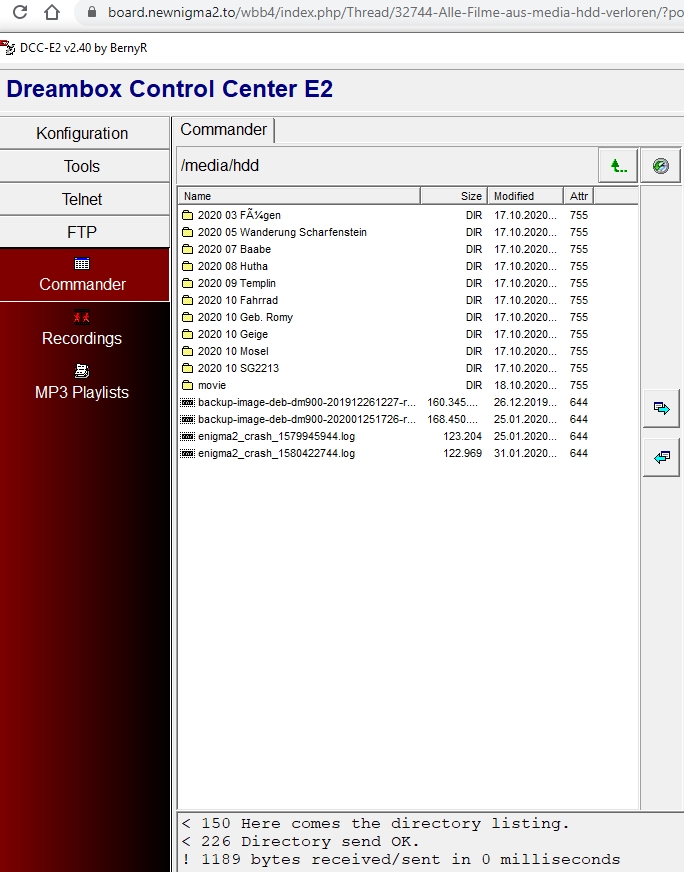Image resolution: width=684 pixels, height=872 pixels.
Task: Click the file icon of enigma2_crash_1579945944.log
Action: click(x=187, y=436)
